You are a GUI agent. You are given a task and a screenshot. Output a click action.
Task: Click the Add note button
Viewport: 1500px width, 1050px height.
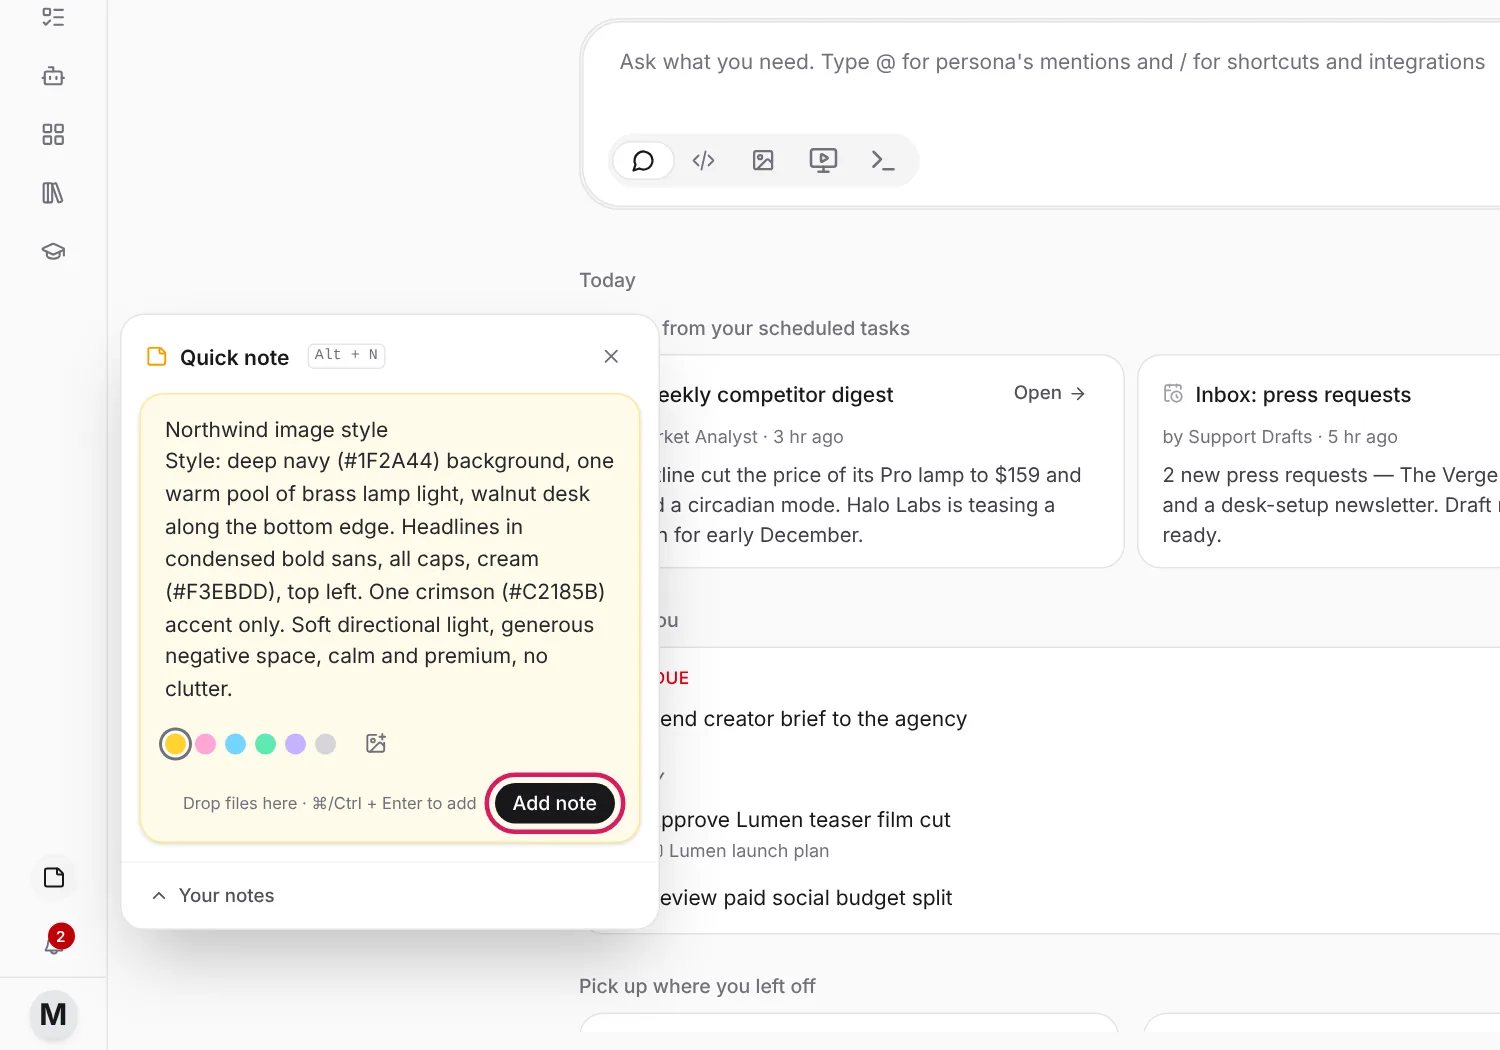555,803
